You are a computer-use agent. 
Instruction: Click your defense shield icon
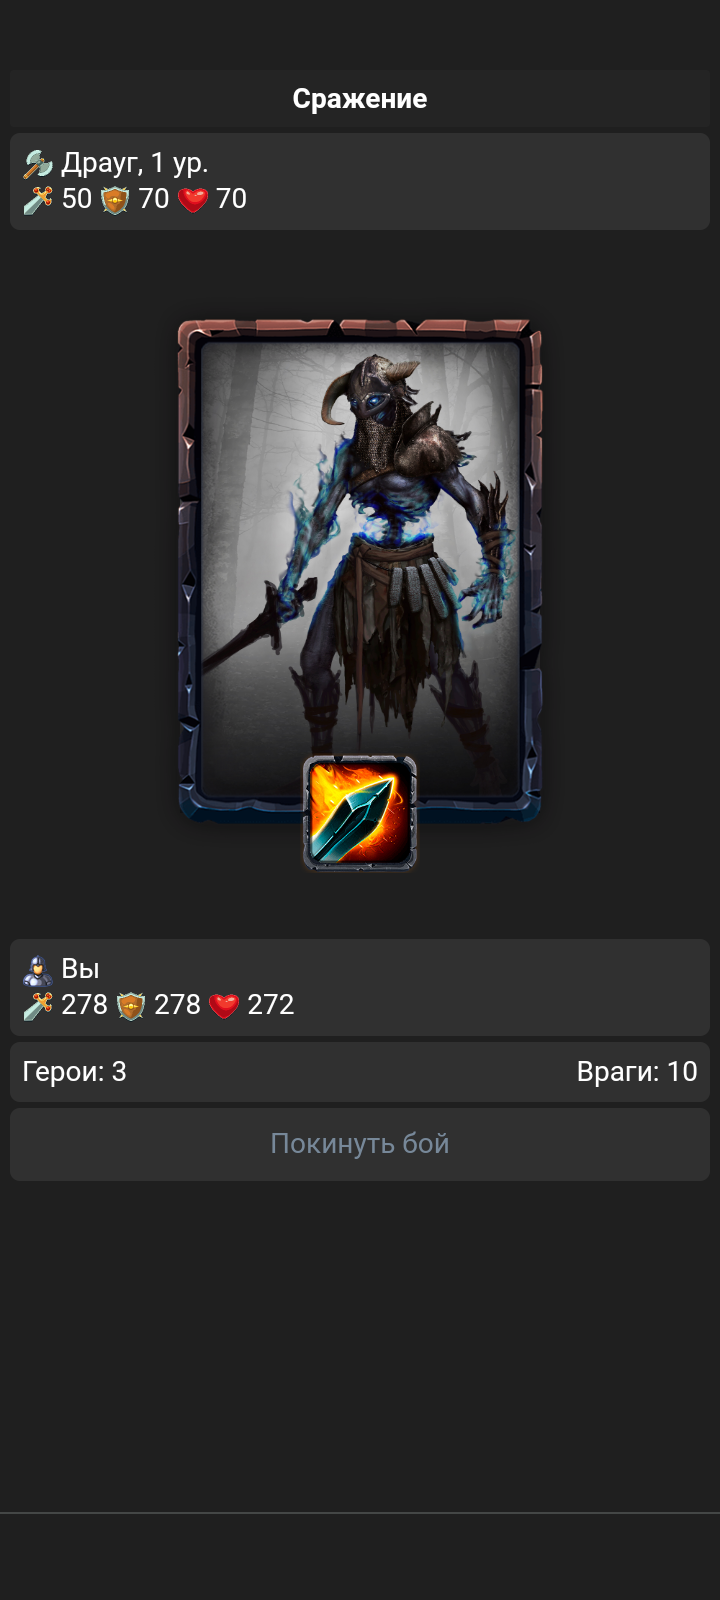[x=131, y=1005]
